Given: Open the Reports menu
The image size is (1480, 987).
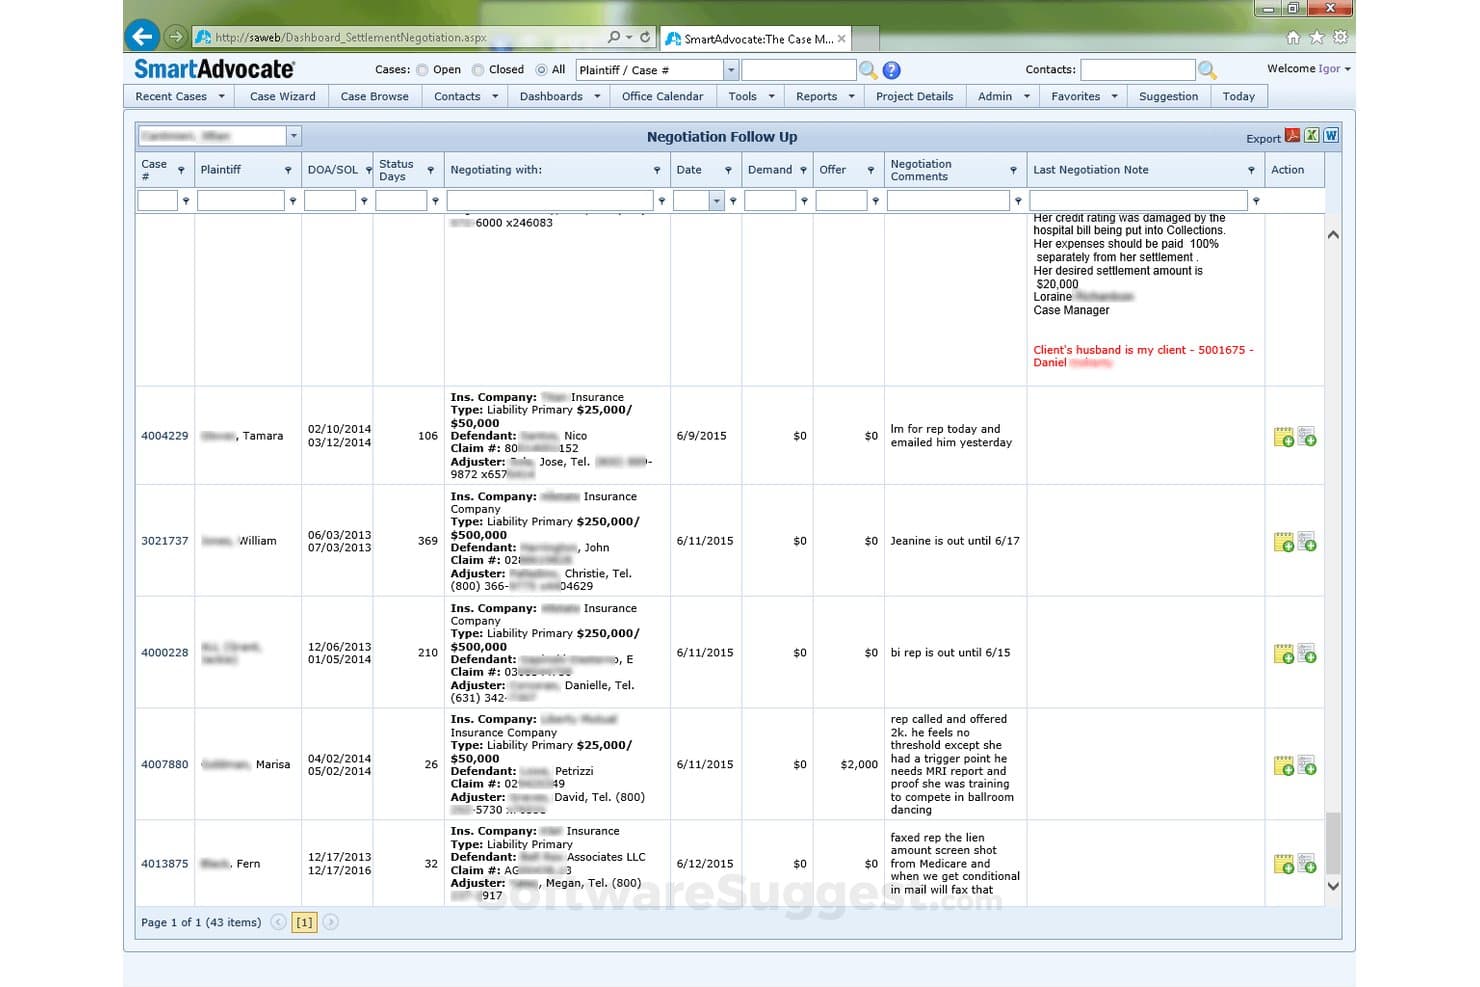Looking at the screenshot, I should pyautogui.click(x=825, y=96).
